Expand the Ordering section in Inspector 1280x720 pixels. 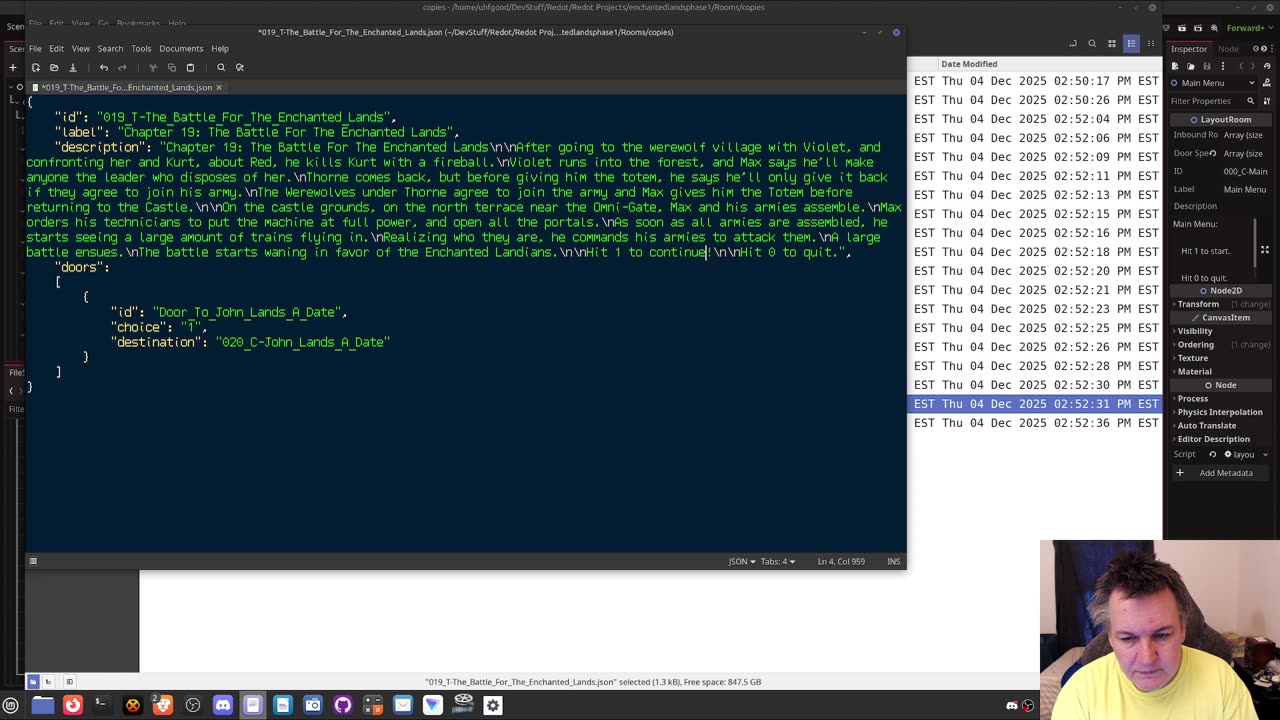point(1195,345)
